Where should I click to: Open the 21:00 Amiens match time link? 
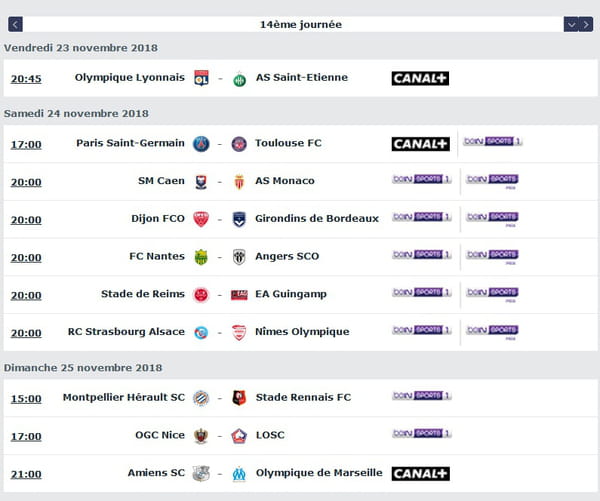26,475
